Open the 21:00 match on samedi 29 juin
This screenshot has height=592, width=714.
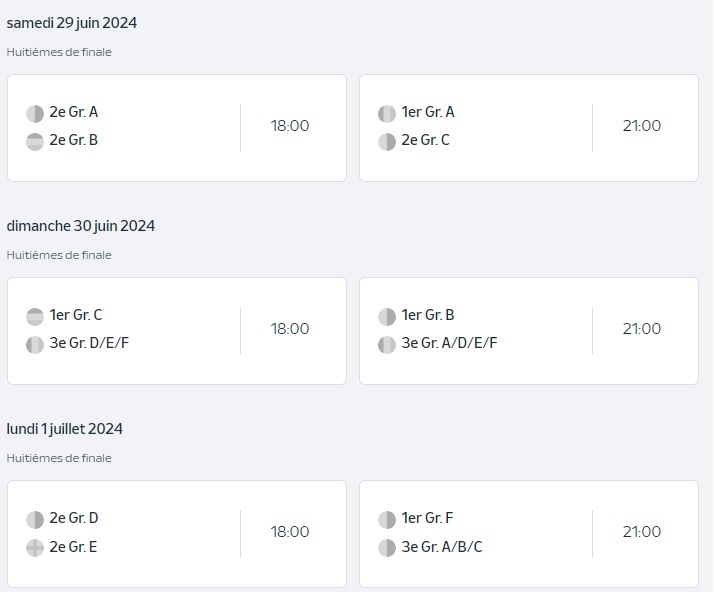(x=529, y=128)
